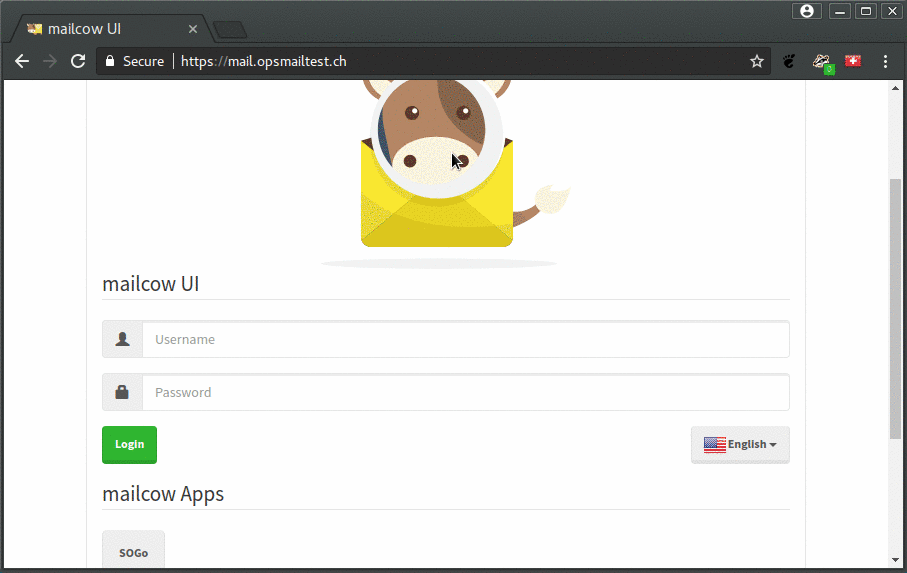Click the scrollbar down arrow

point(895,559)
